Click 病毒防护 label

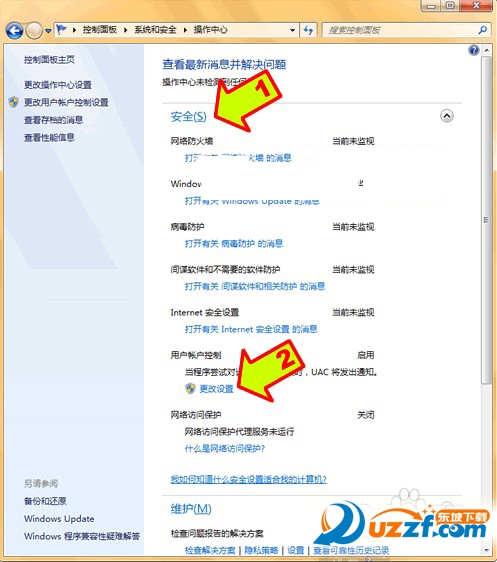[187, 227]
